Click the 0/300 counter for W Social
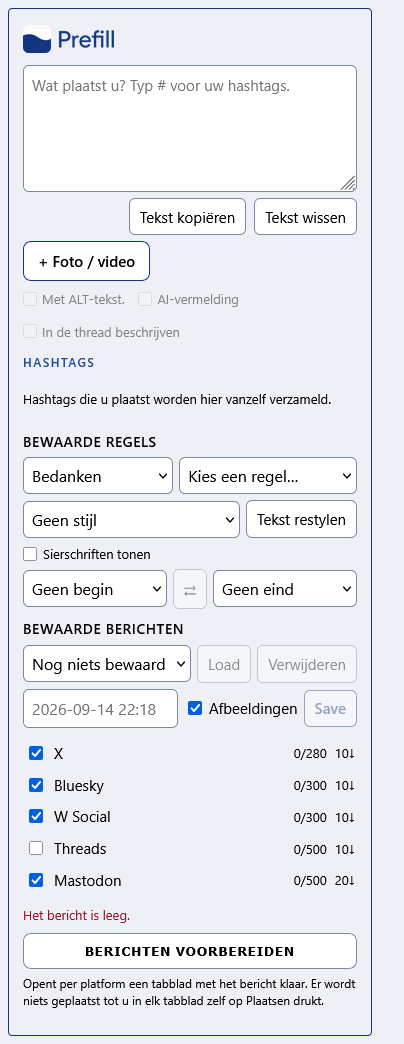The image size is (404, 1044). coord(310,817)
